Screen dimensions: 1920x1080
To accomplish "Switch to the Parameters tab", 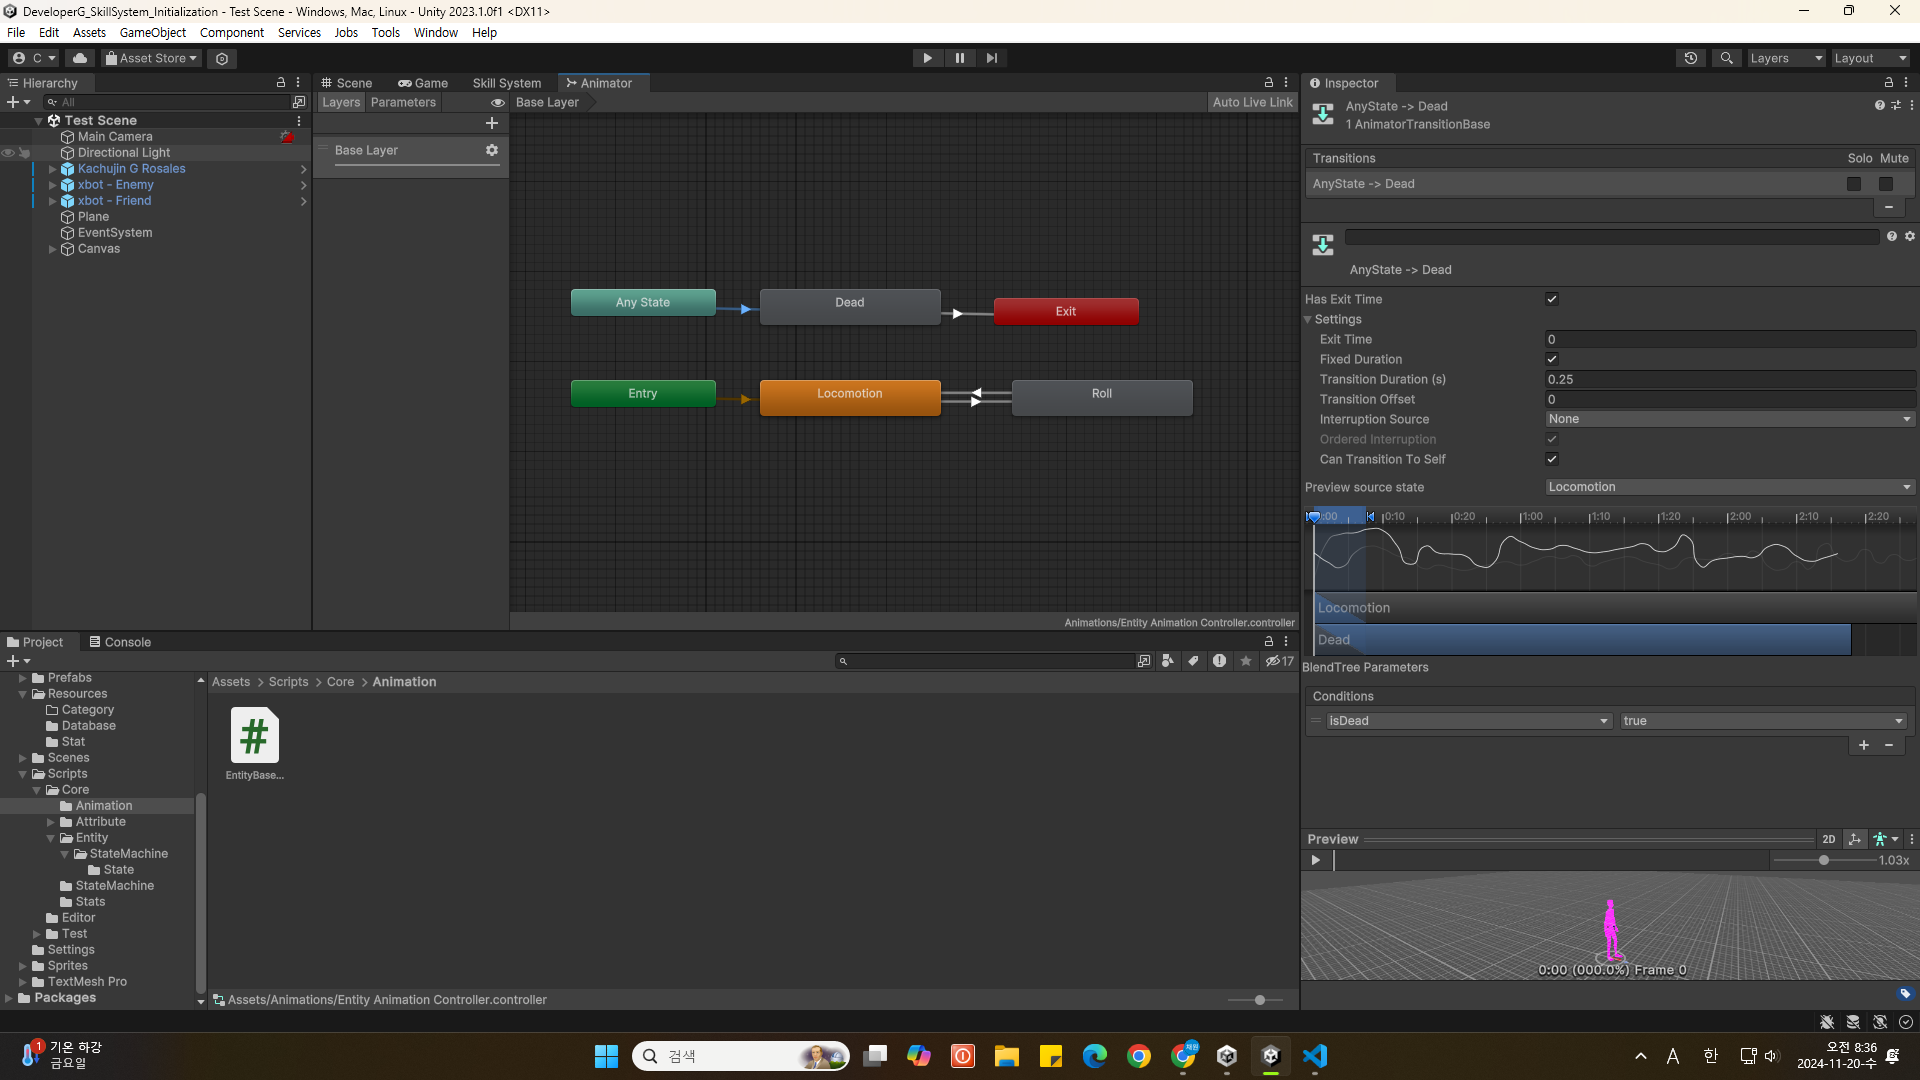I will (x=403, y=102).
